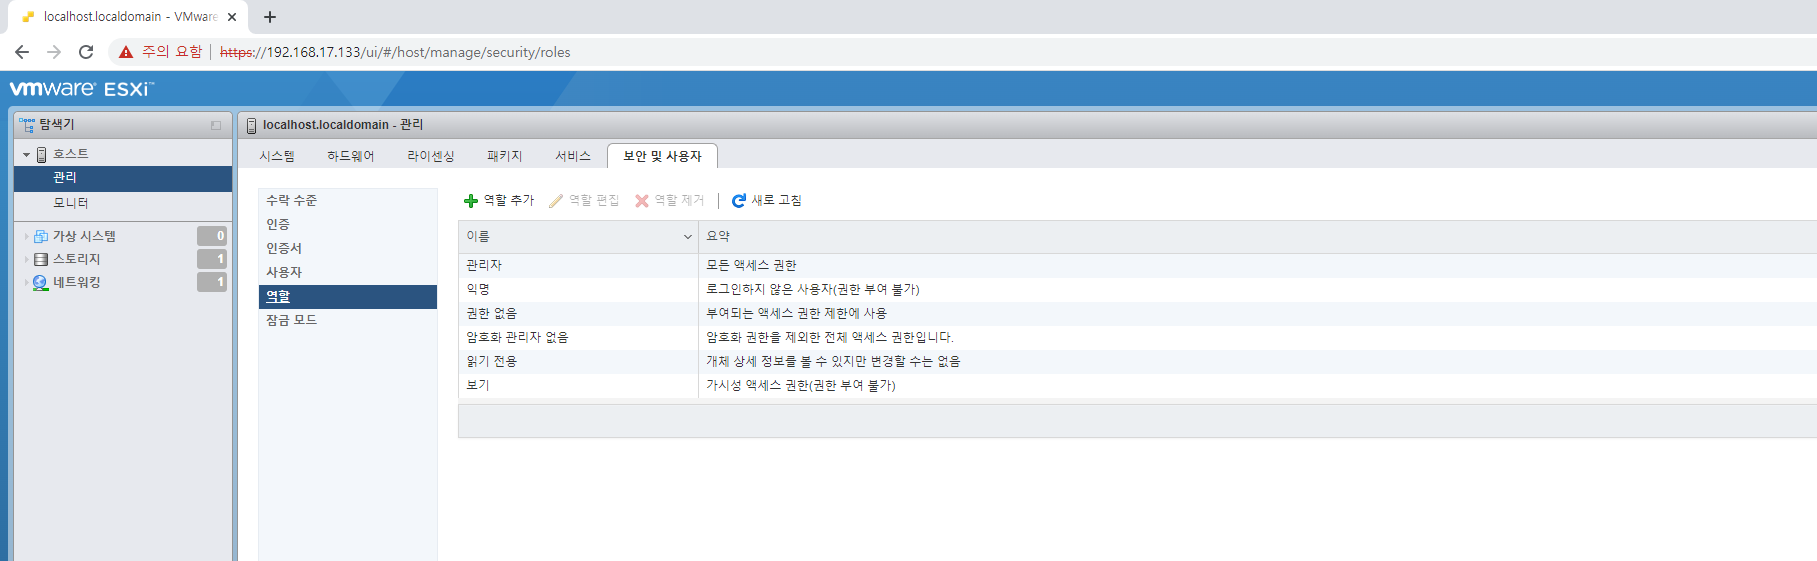
Task: Open a new browser tab with plus
Action: pyautogui.click(x=270, y=17)
